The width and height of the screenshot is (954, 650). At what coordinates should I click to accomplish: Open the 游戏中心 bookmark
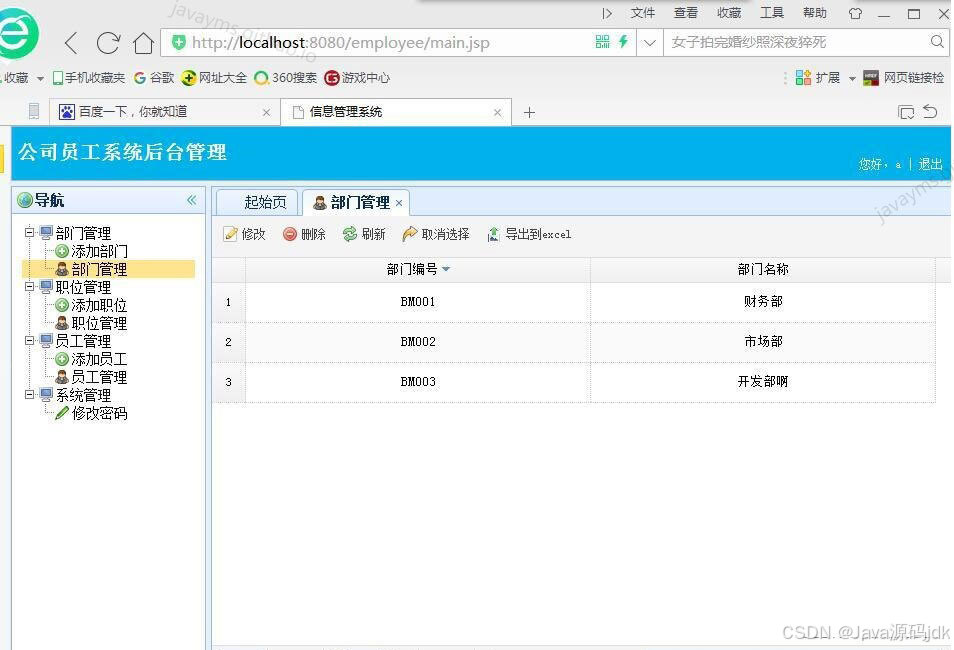pos(357,78)
